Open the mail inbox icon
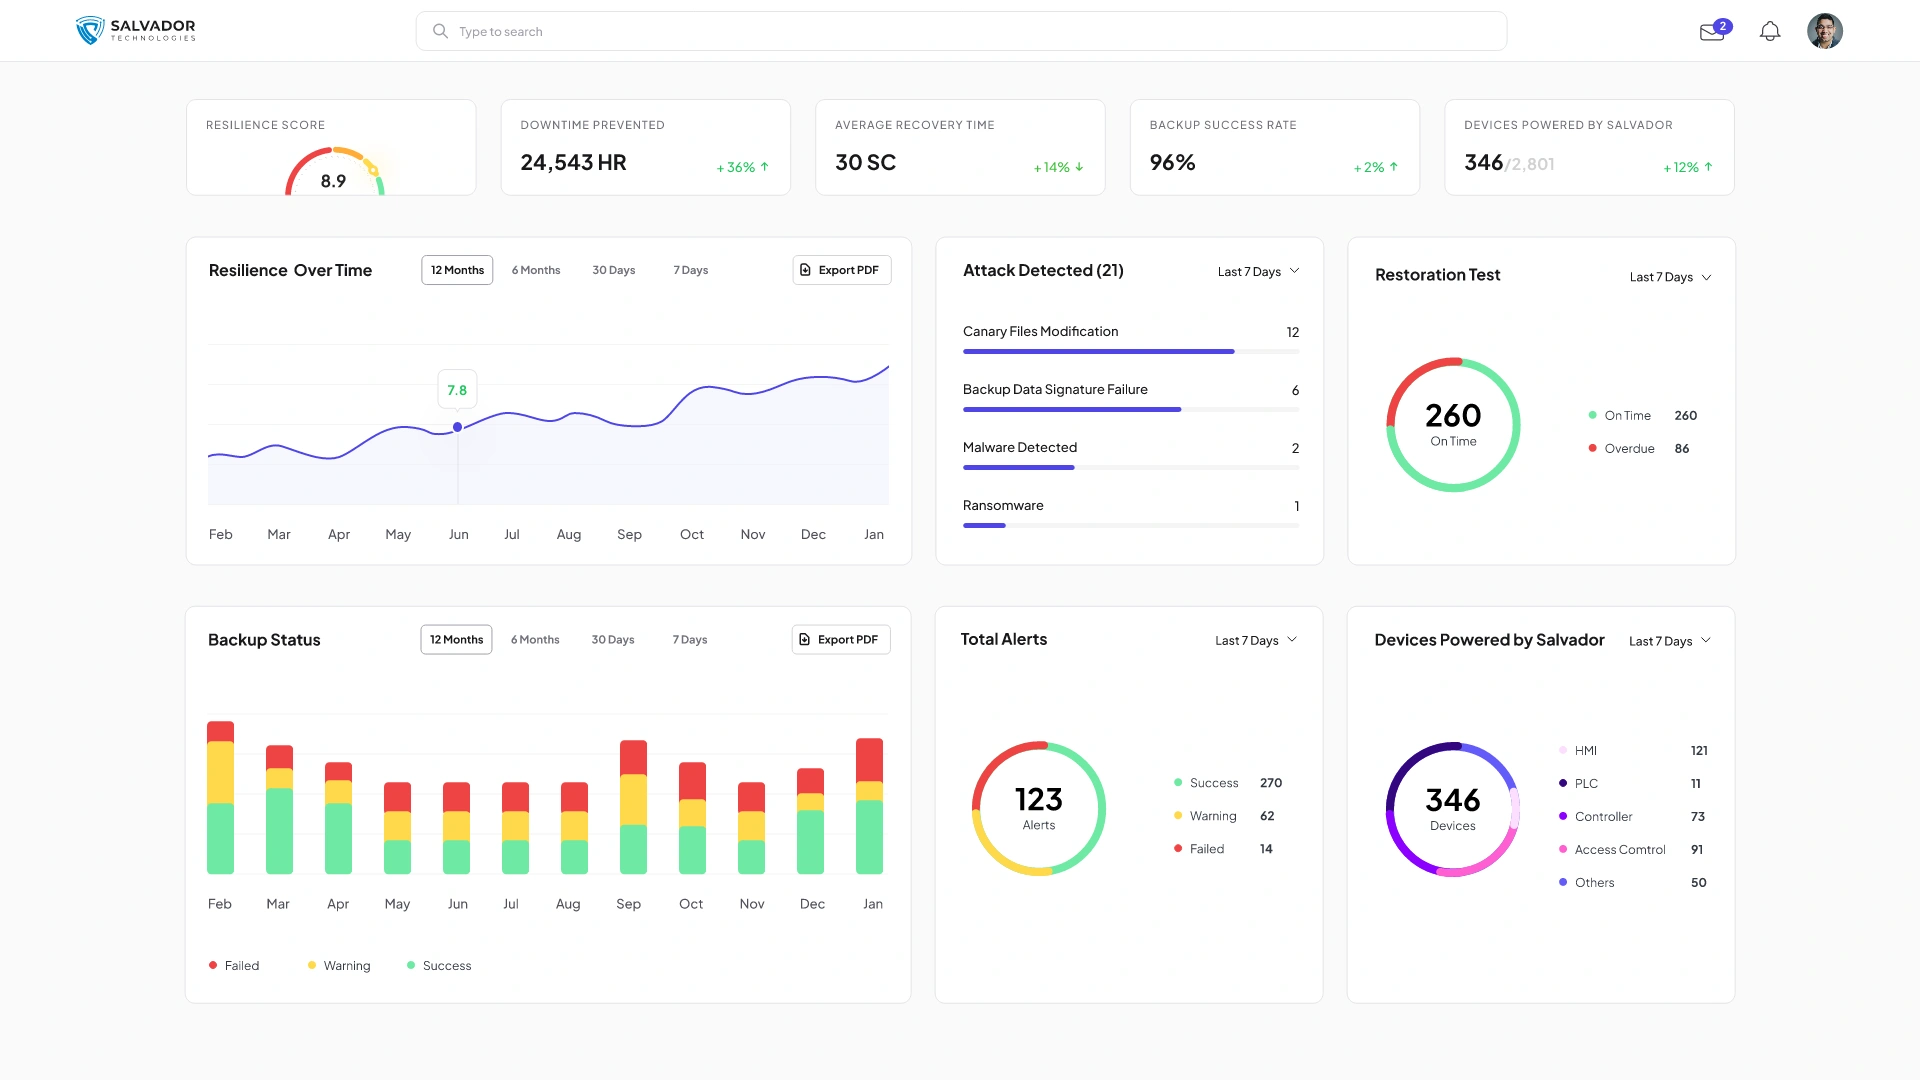Screen dimensions: 1920x1080 click(1712, 32)
